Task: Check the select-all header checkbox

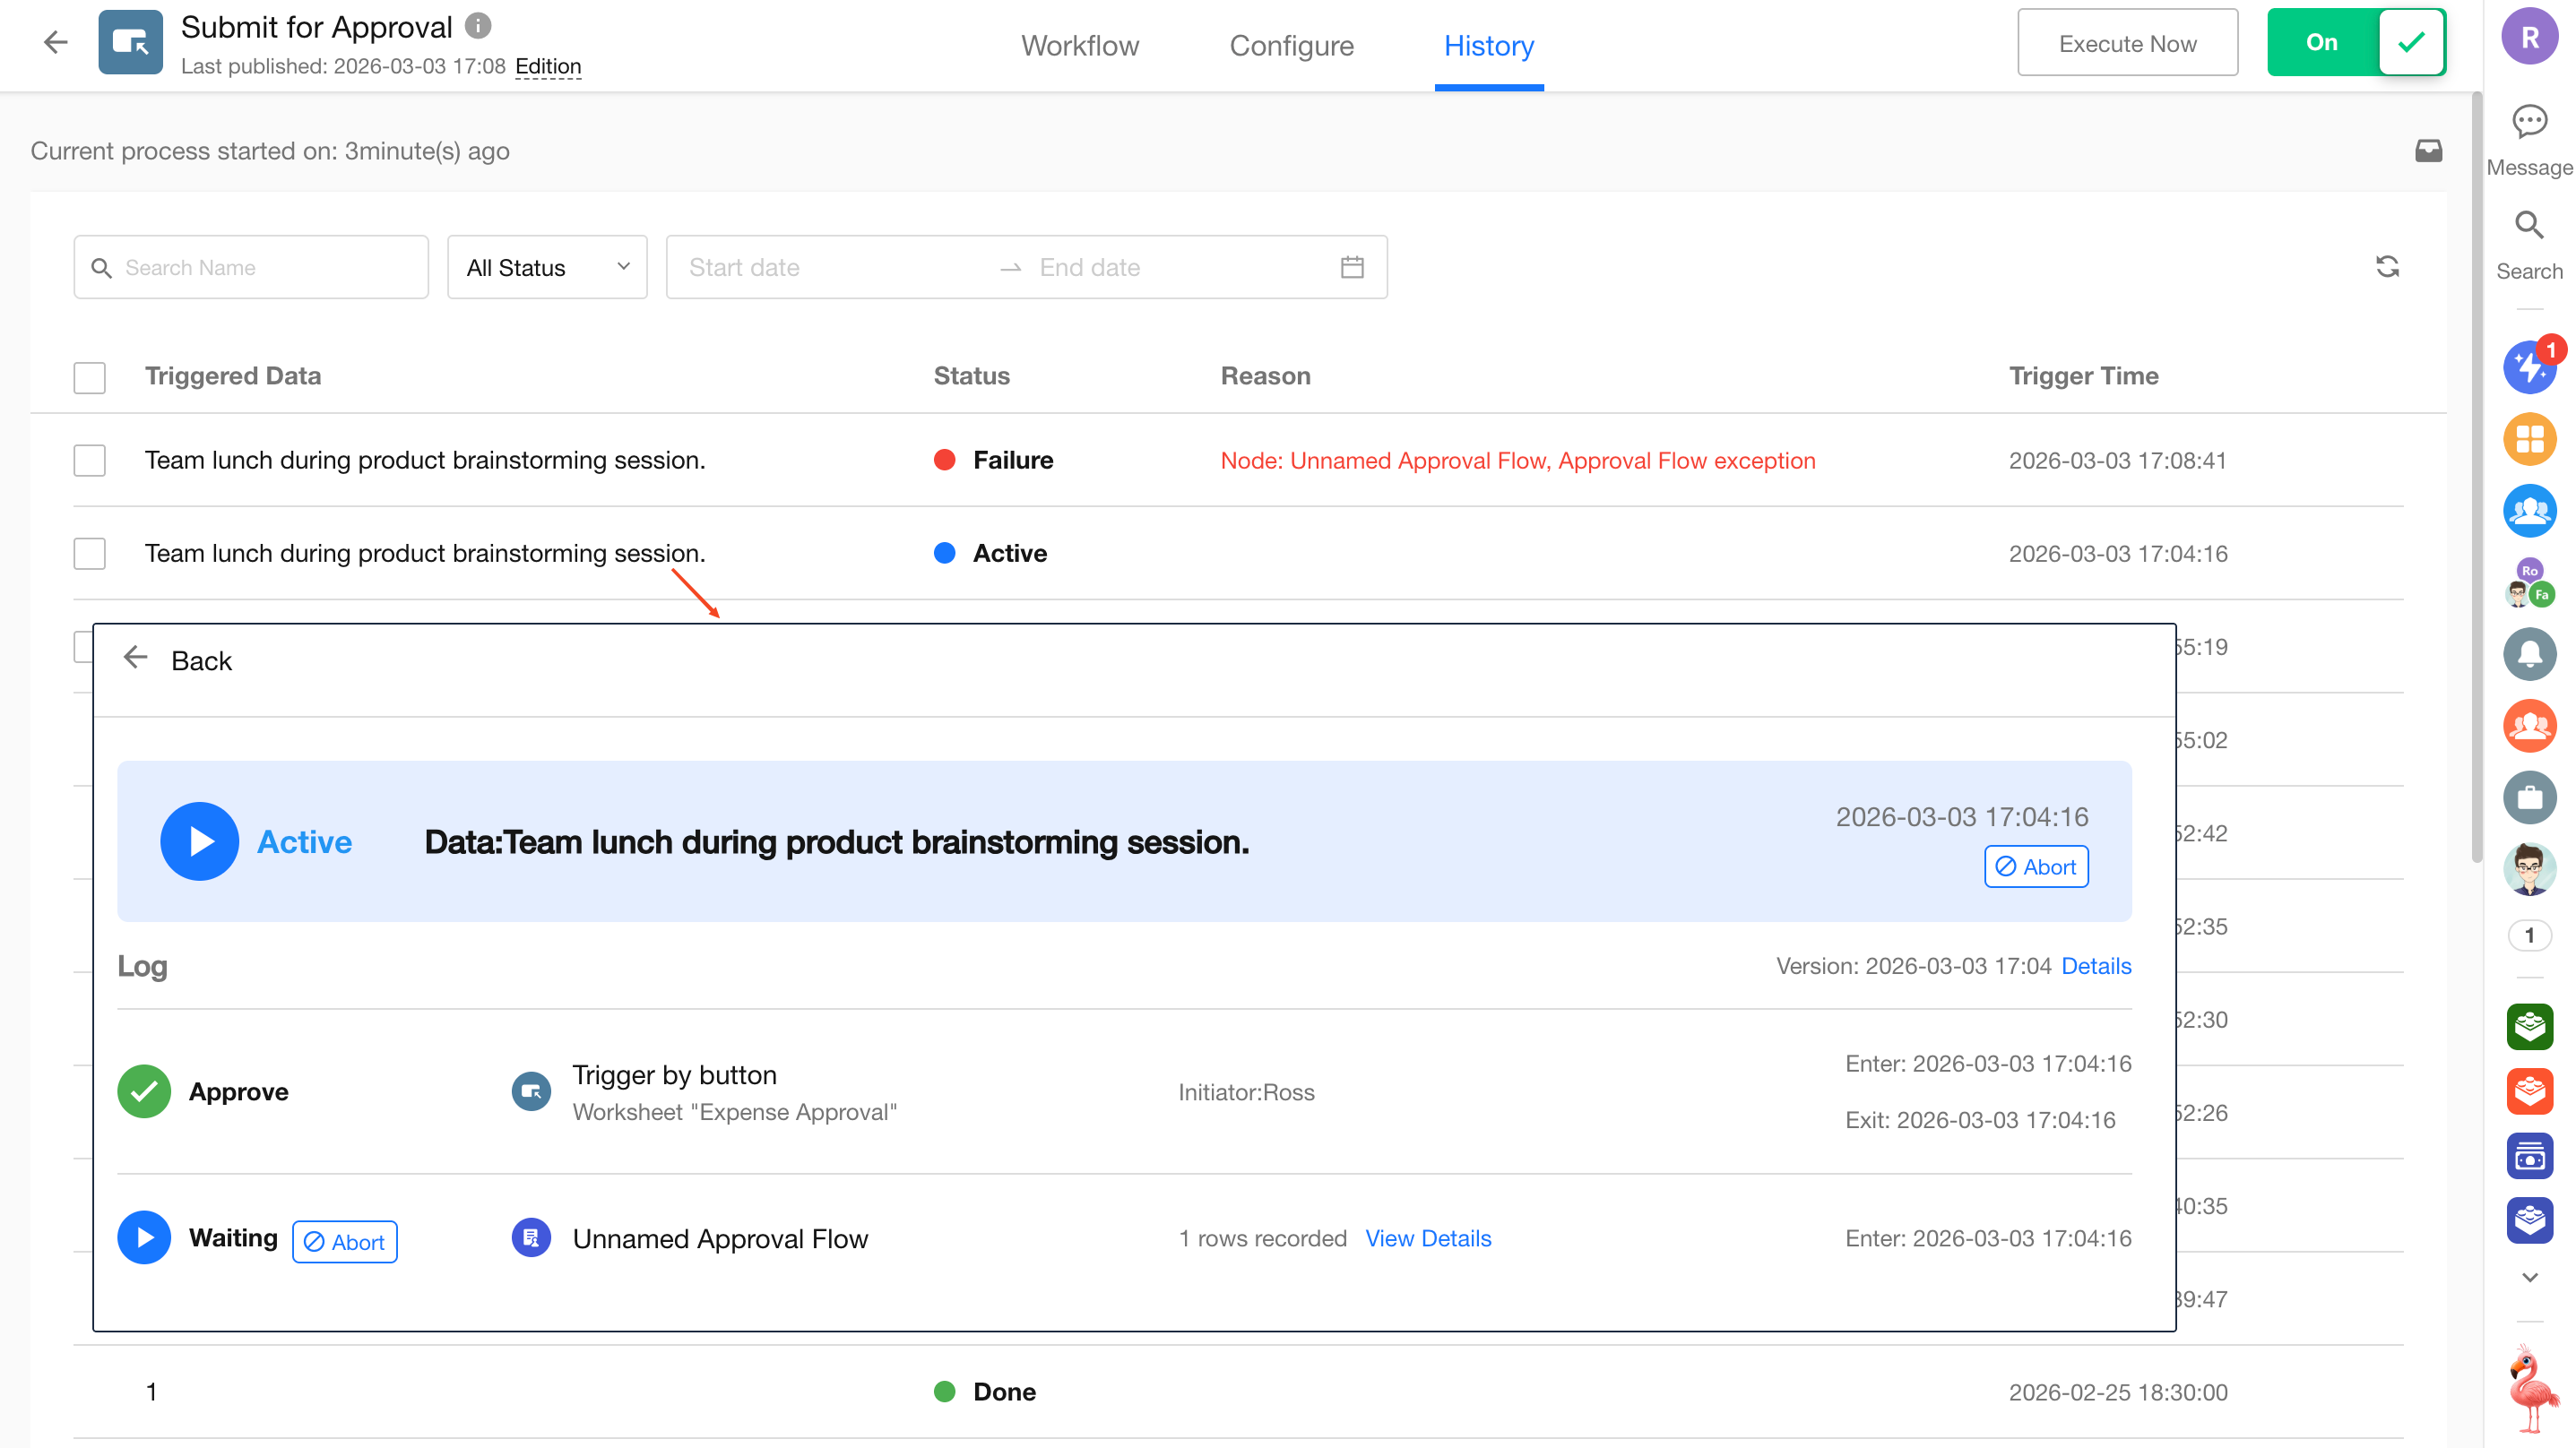Action: click(x=90, y=377)
